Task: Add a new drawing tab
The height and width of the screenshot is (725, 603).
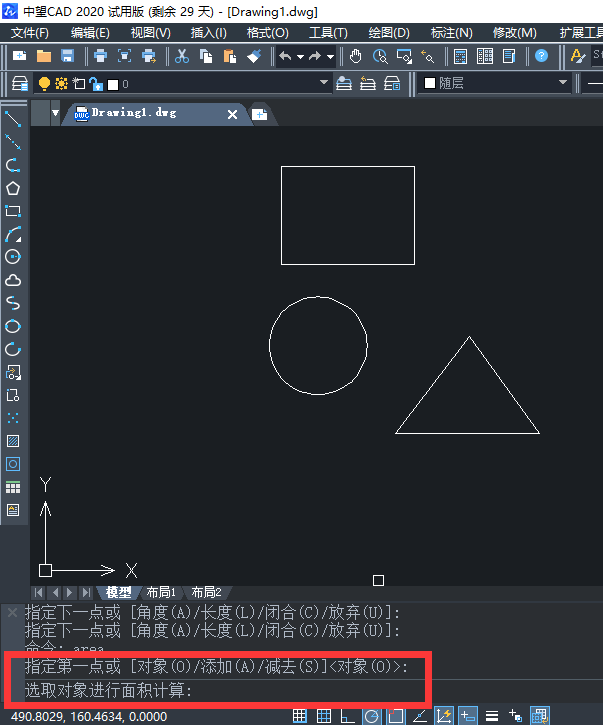Action: coord(259,115)
